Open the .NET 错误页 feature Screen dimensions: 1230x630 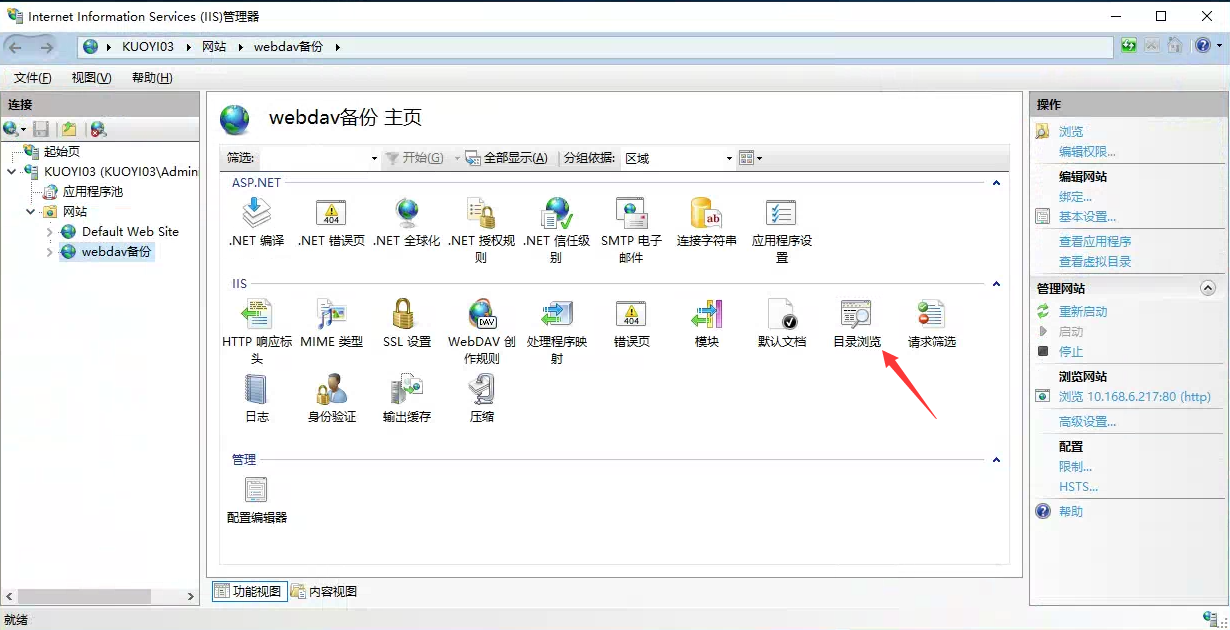point(331,222)
